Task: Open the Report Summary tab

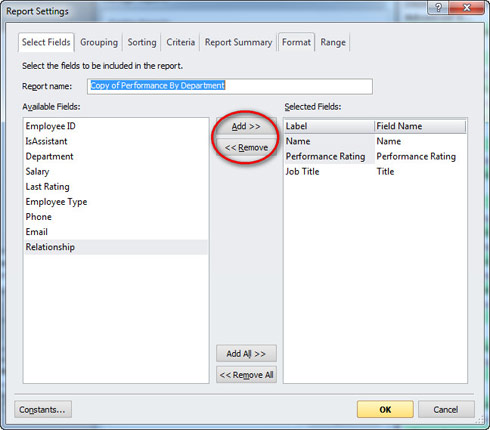Action: click(238, 42)
